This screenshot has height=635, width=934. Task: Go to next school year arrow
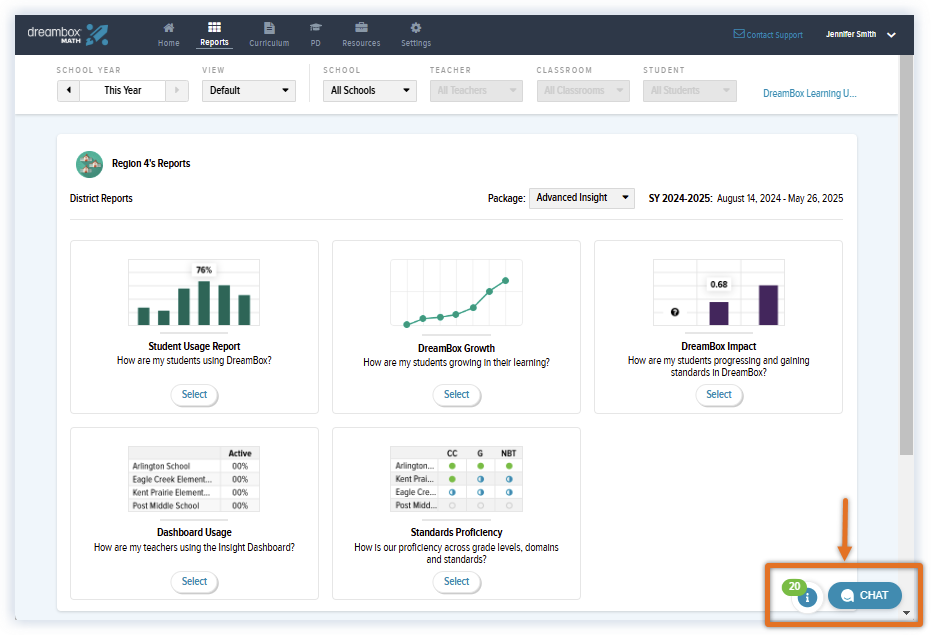177,91
